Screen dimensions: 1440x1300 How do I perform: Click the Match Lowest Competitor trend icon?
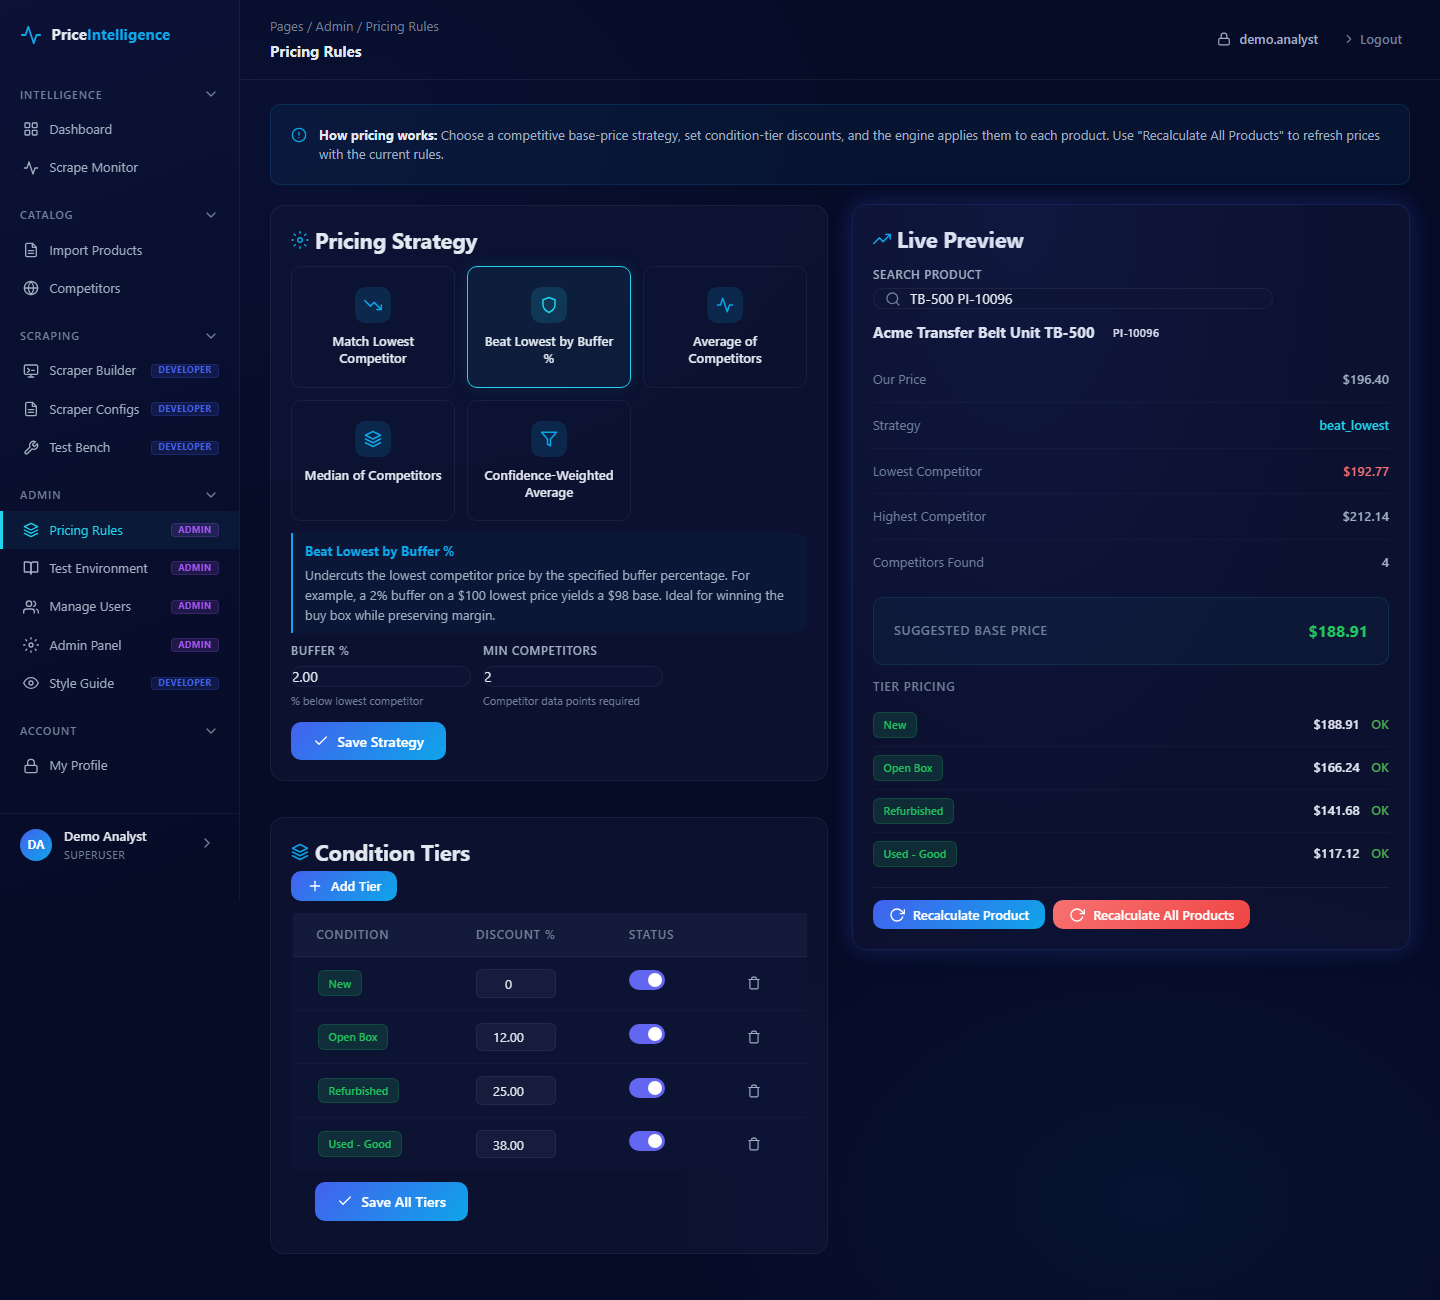click(373, 305)
